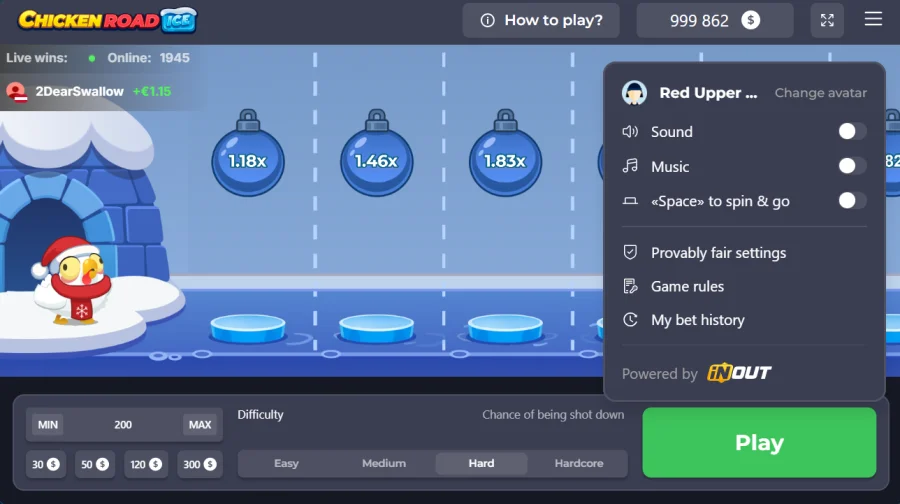This screenshot has height=504, width=900.
Task: Click the info icon beside How to play
Action: pyautogui.click(x=487, y=21)
